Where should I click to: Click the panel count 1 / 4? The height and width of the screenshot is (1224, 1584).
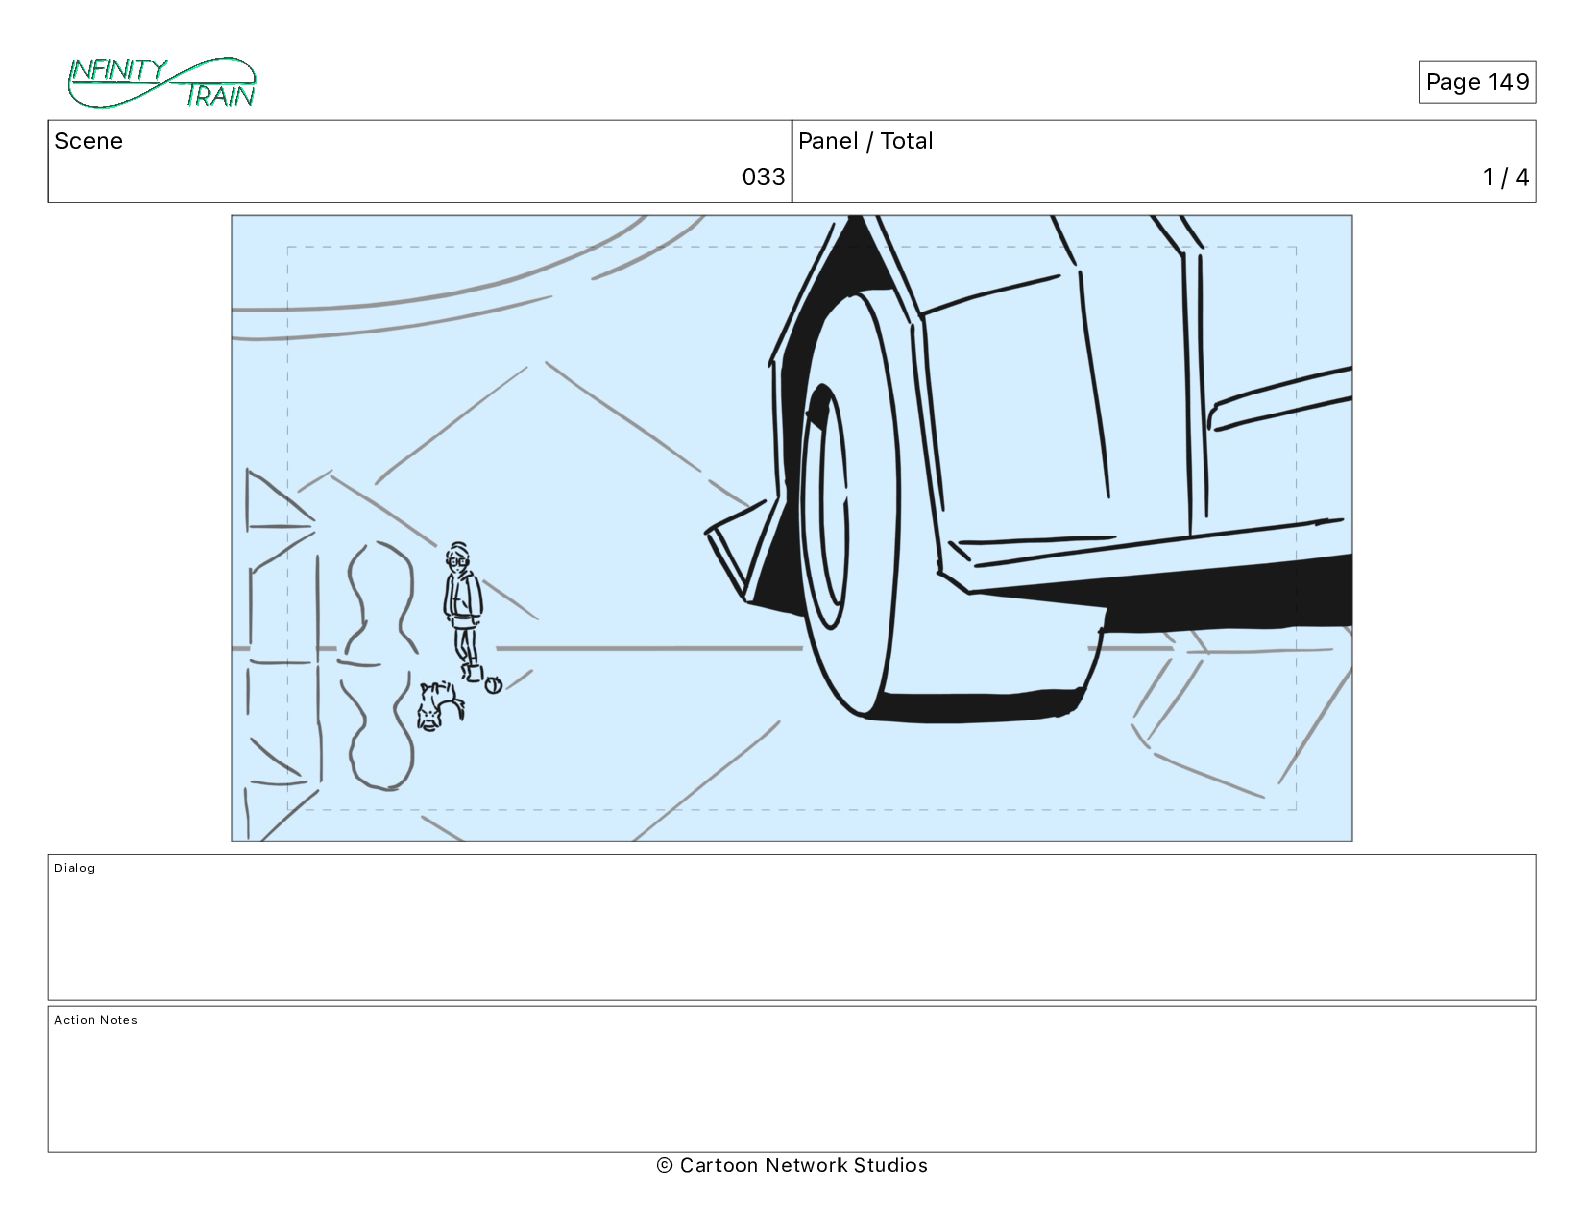[1505, 177]
